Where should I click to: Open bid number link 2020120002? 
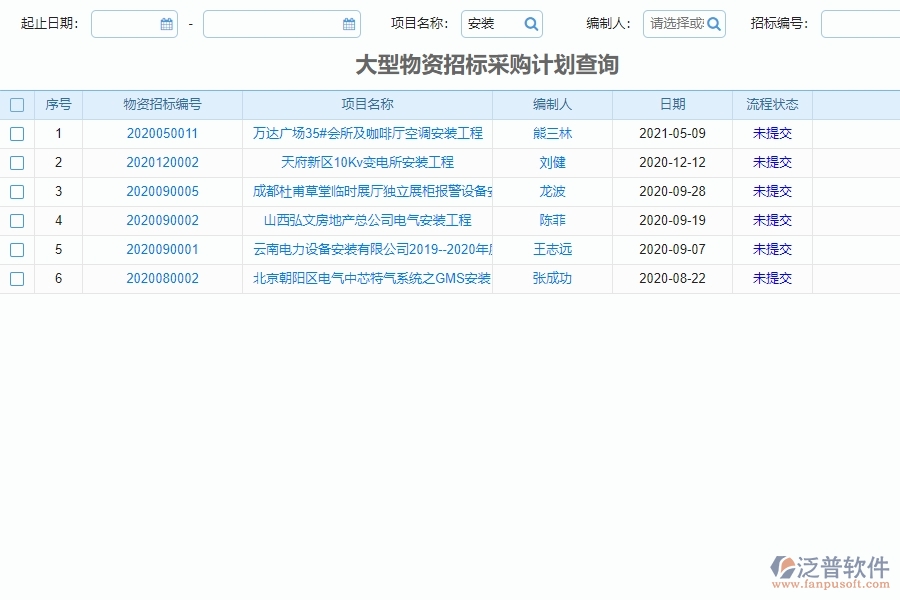[165, 162]
